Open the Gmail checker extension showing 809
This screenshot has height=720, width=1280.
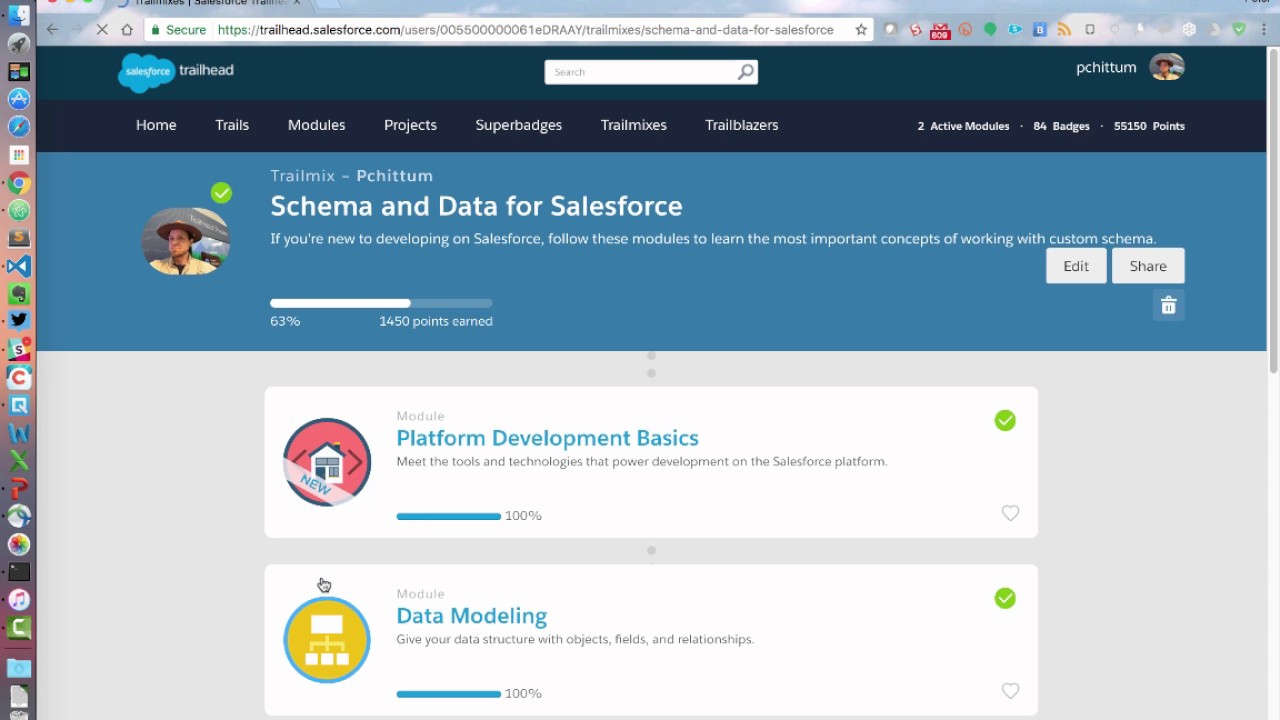(939, 31)
